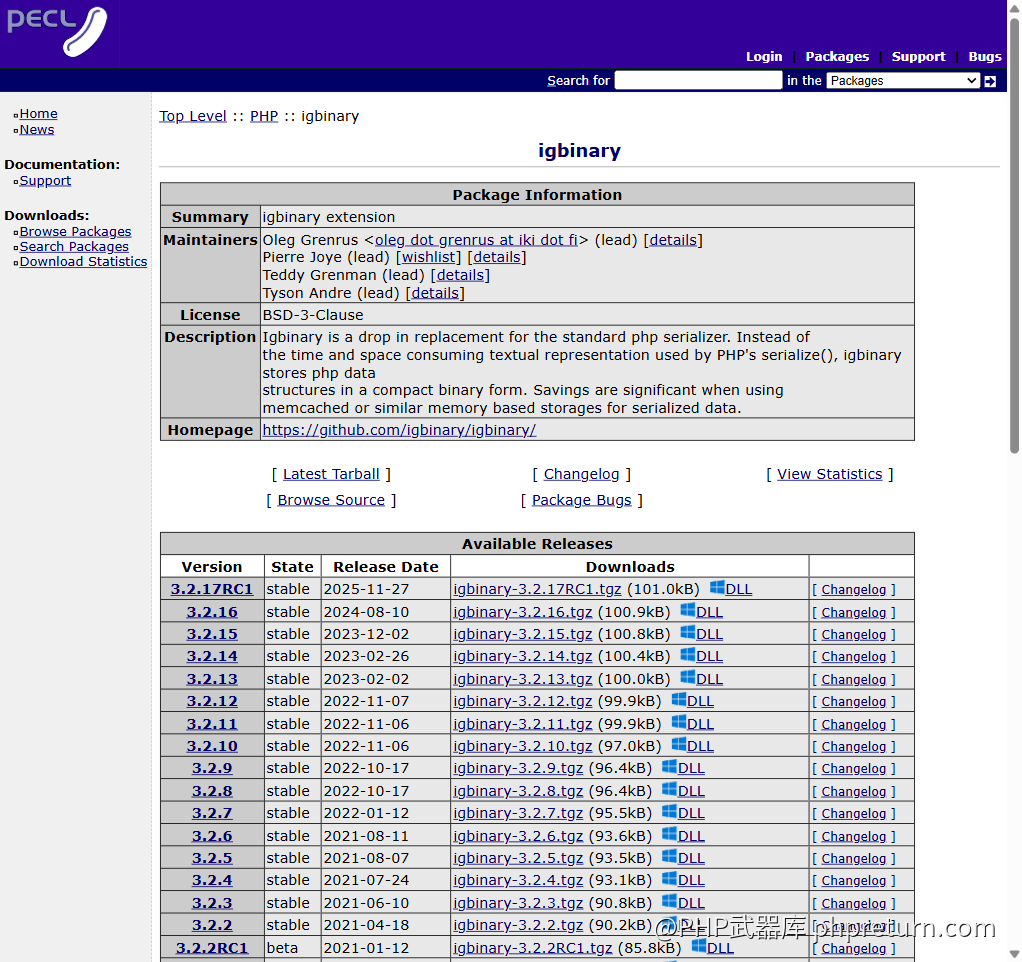
Task: Select BSD-3-Clause license text
Action: 313,315
